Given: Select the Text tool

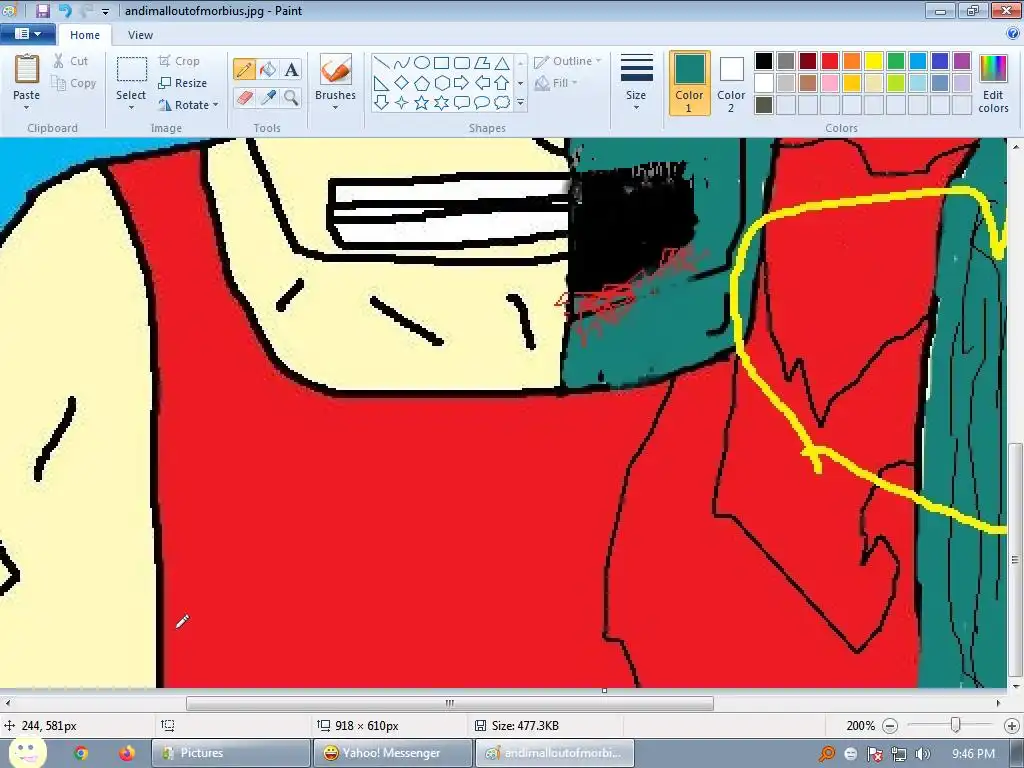Looking at the screenshot, I should coord(291,69).
